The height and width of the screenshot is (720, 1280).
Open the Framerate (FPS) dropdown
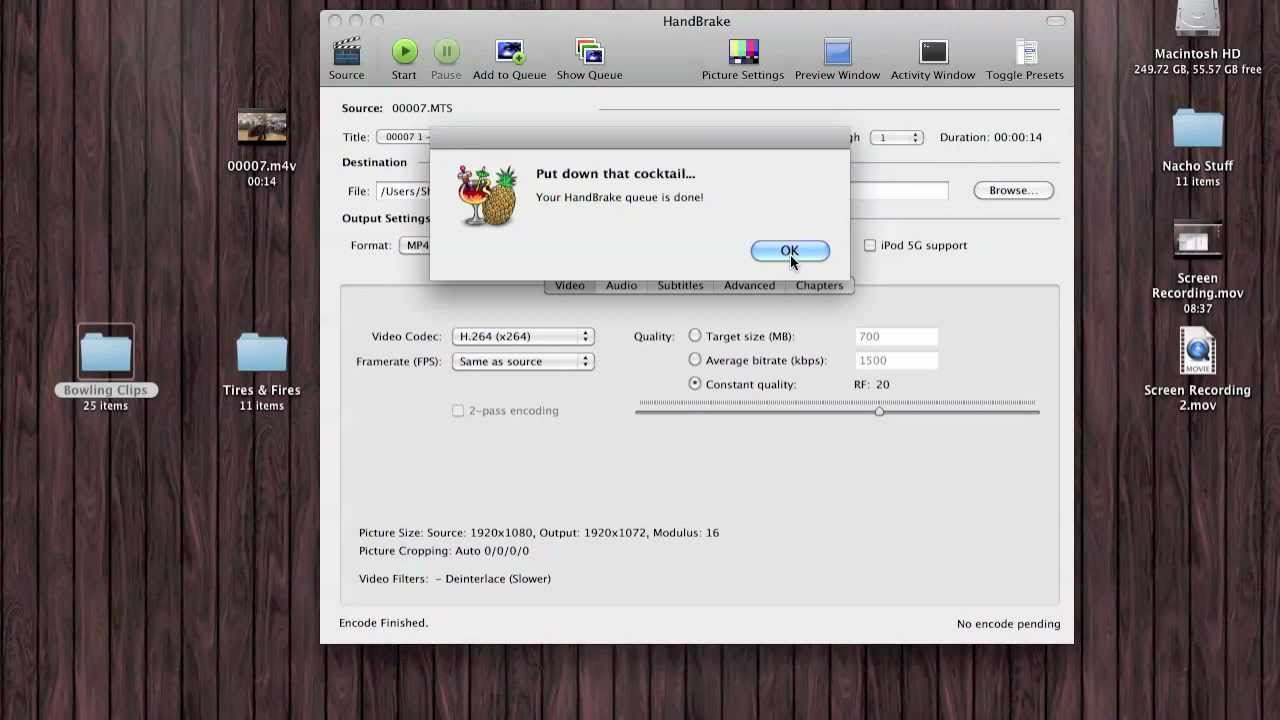coord(523,361)
